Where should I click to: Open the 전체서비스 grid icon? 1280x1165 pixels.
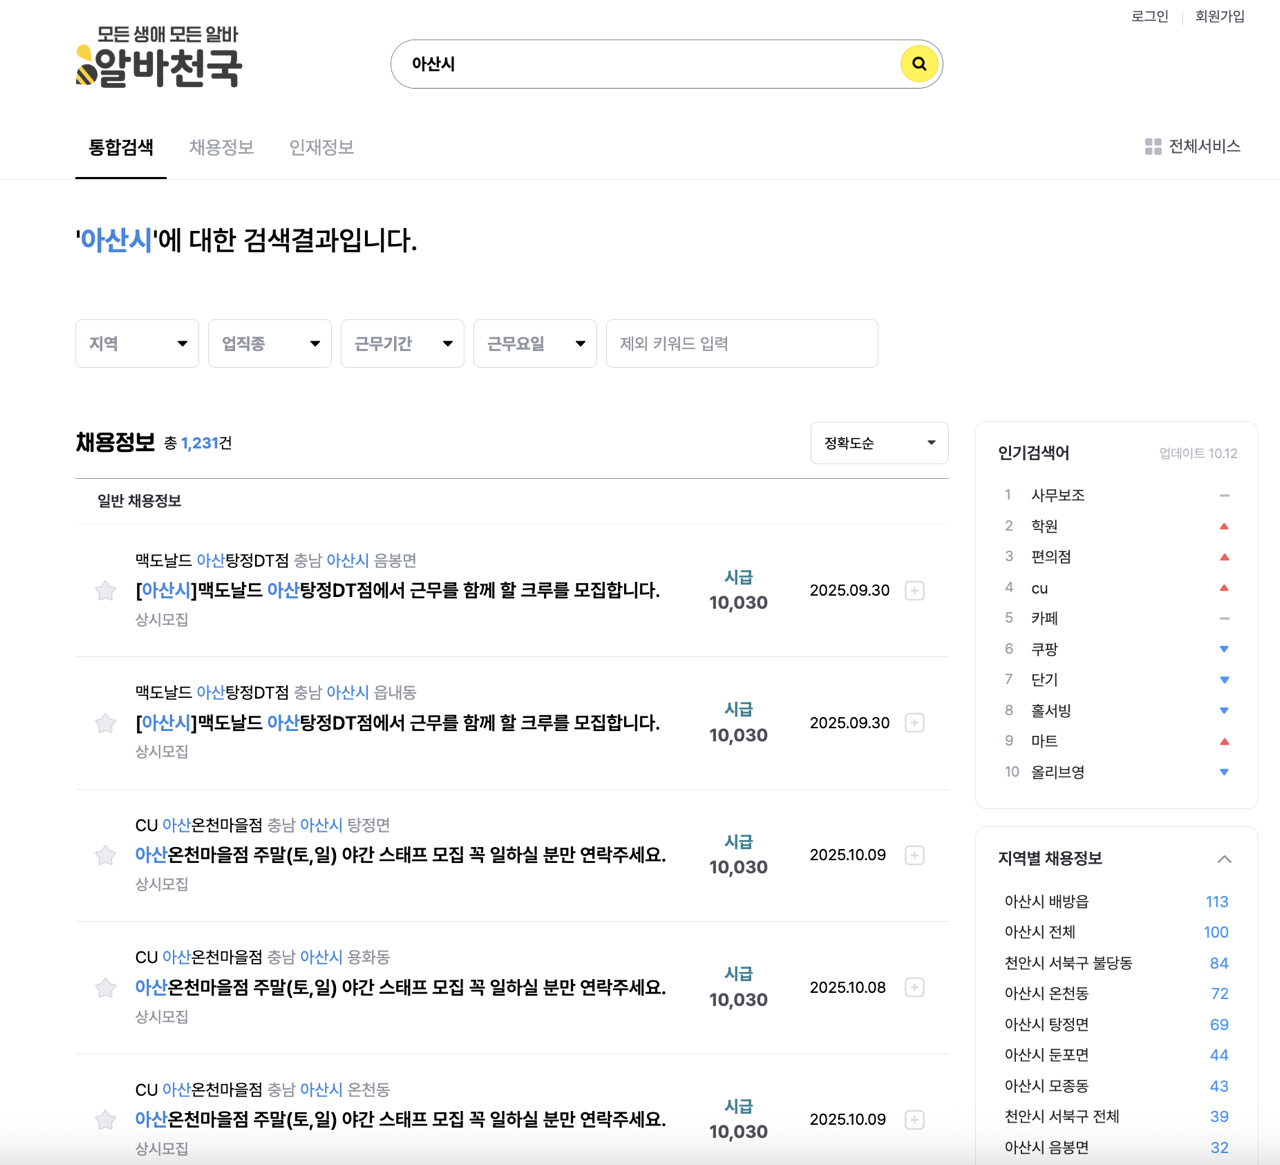(x=1153, y=146)
